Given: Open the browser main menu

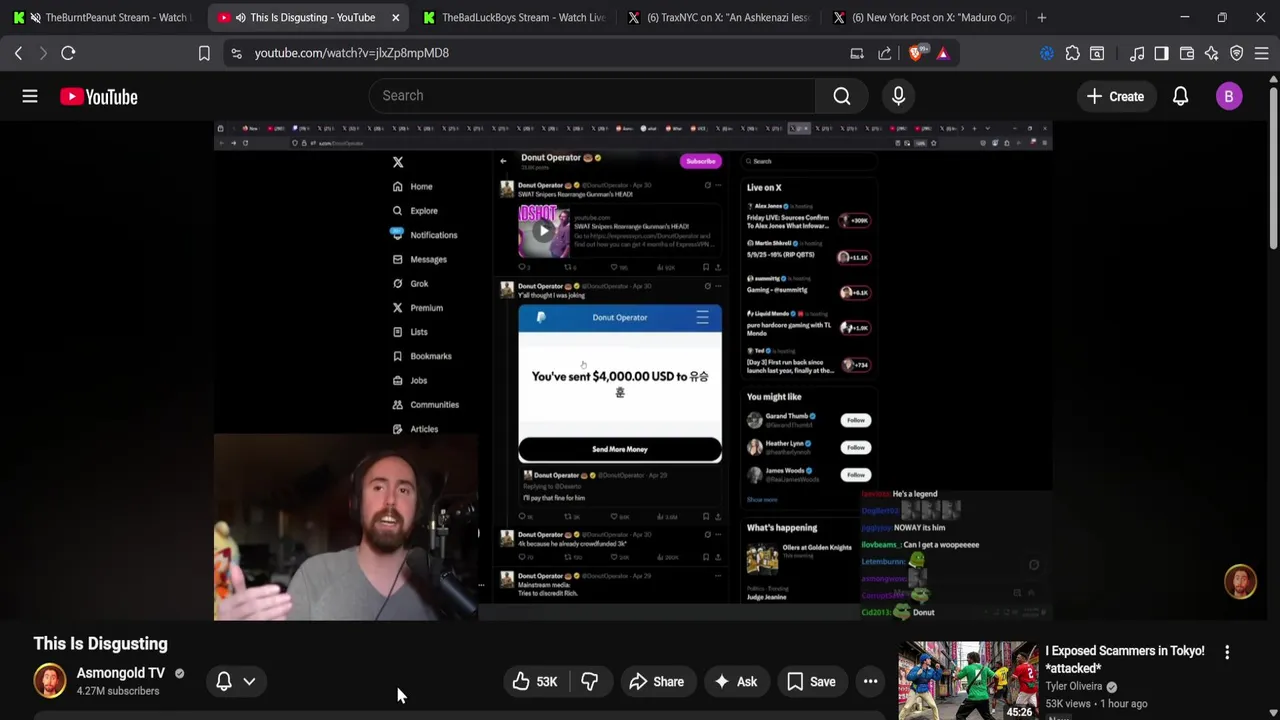Looking at the screenshot, I should click(x=1262, y=53).
